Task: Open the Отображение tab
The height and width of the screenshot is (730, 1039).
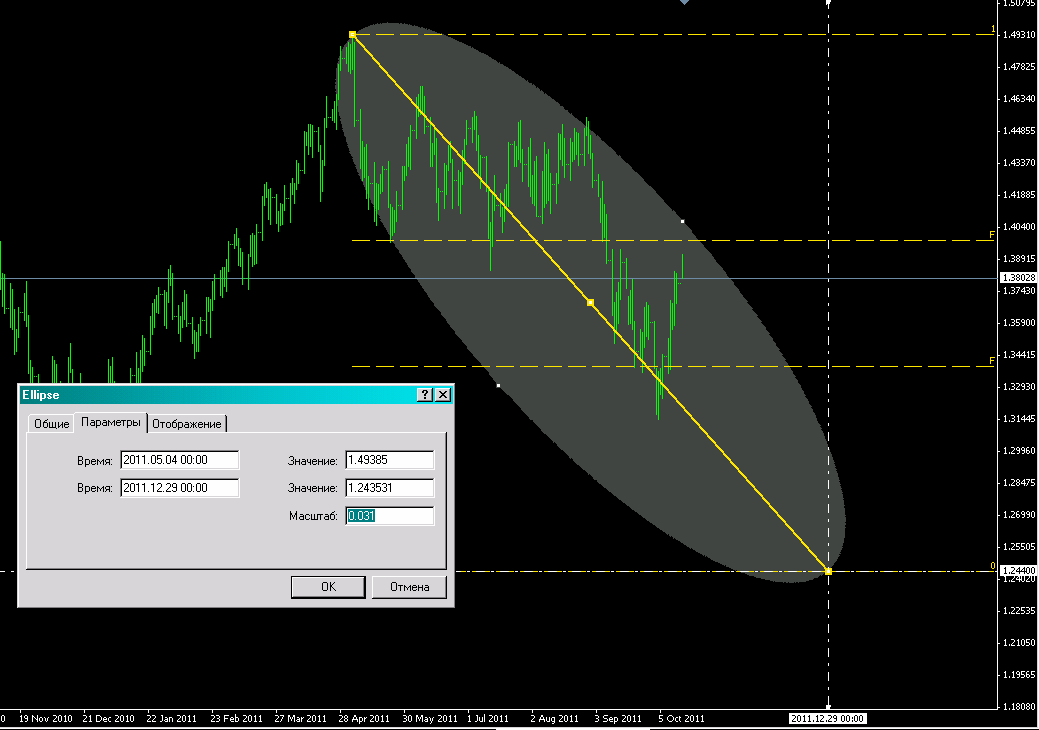Action: coord(187,424)
